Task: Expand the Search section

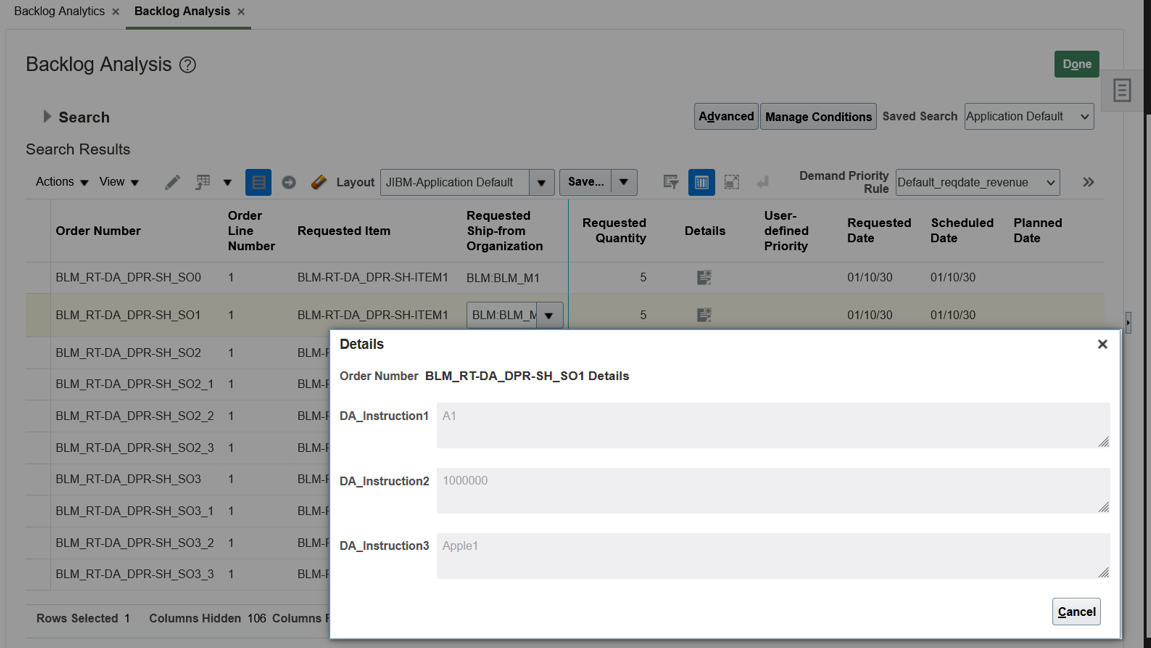Action: (x=47, y=117)
